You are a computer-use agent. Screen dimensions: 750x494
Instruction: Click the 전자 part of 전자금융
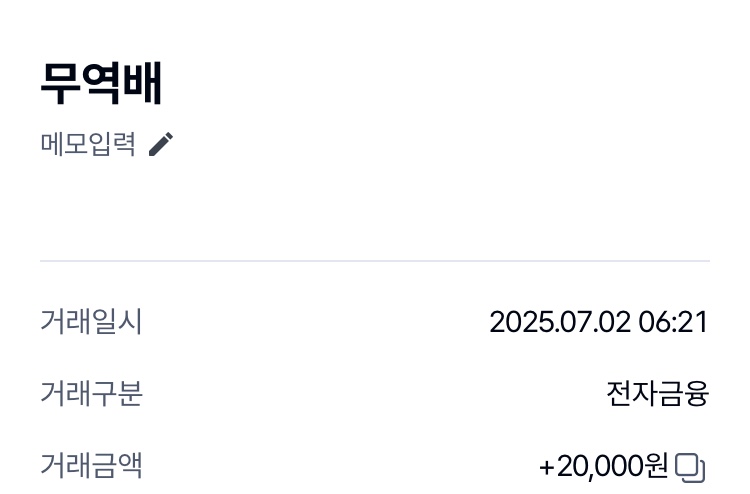(631, 394)
